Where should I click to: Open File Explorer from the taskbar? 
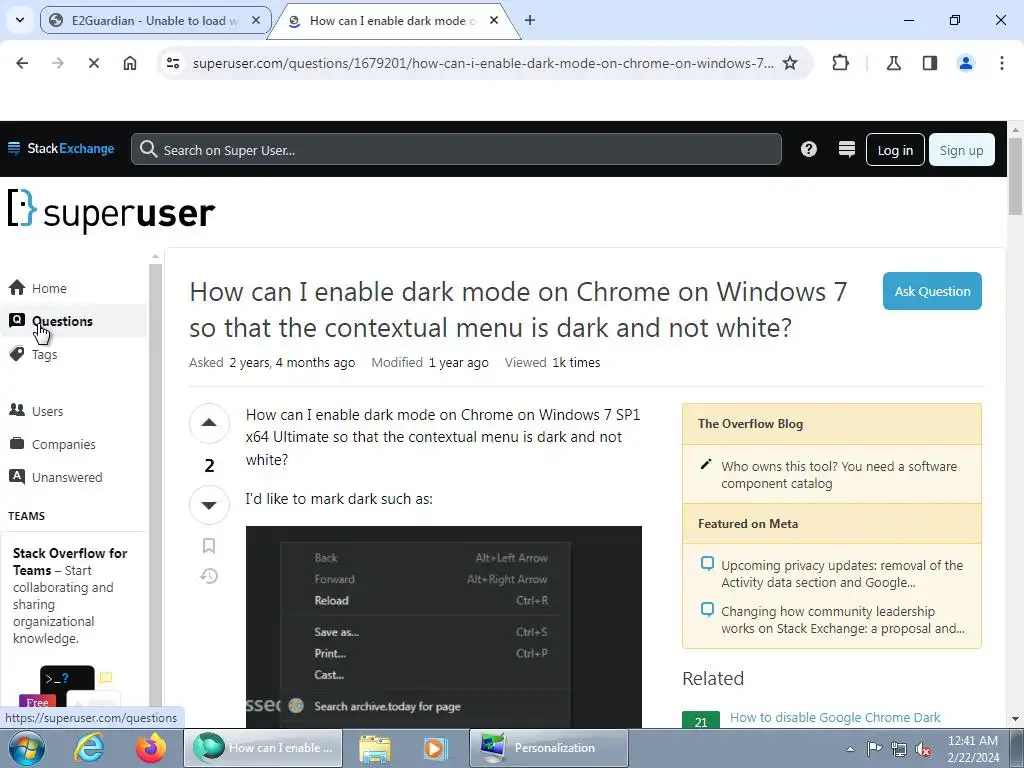click(x=375, y=748)
